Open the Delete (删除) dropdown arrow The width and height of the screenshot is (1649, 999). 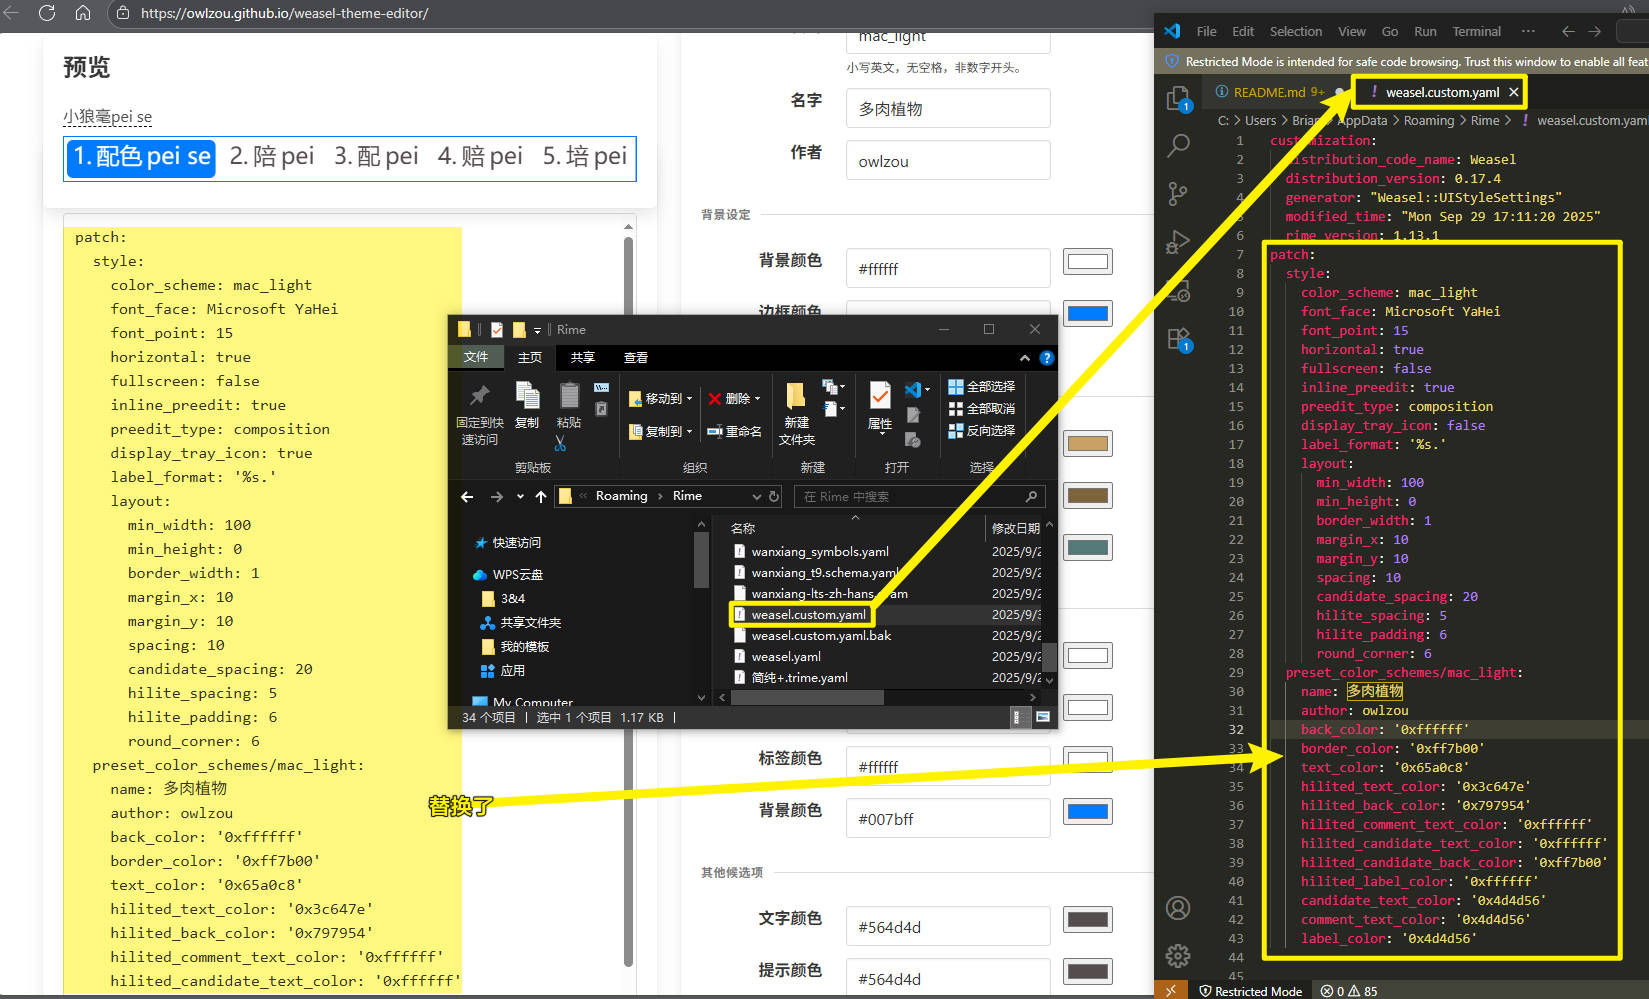[757, 399]
